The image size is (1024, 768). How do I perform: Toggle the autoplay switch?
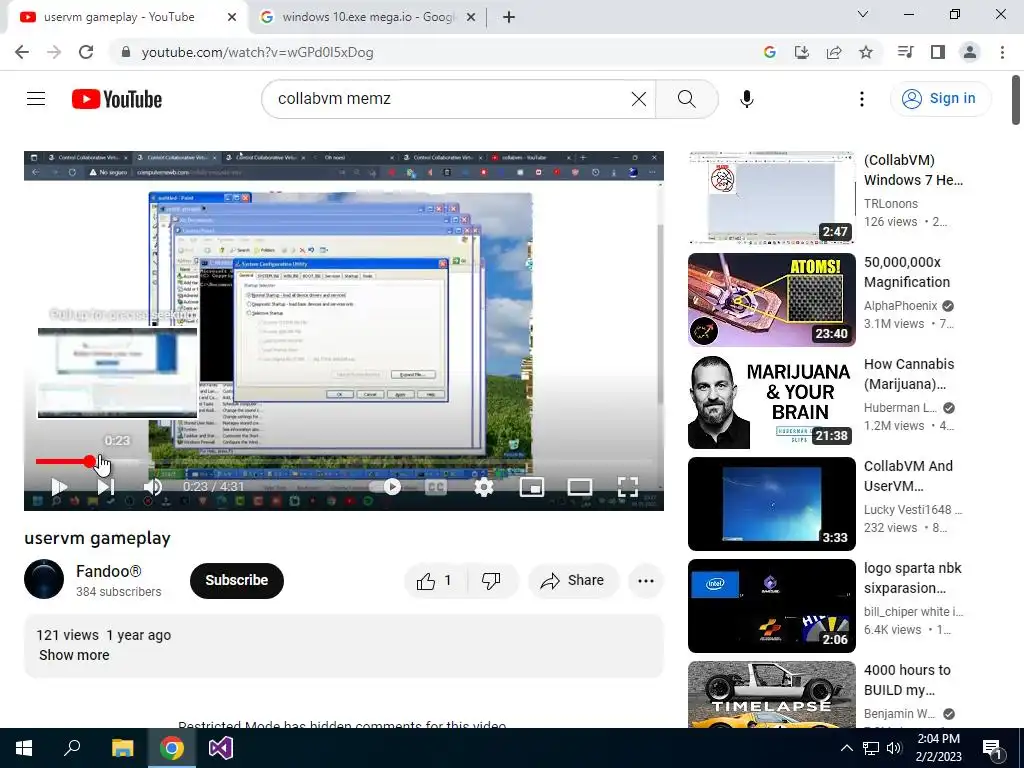click(x=385, y=487)
